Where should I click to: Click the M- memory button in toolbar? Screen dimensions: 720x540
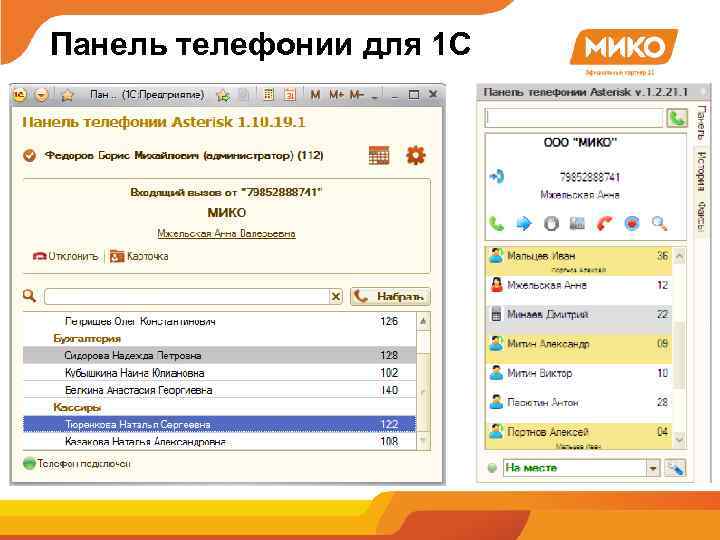click(x=357, y=95)
